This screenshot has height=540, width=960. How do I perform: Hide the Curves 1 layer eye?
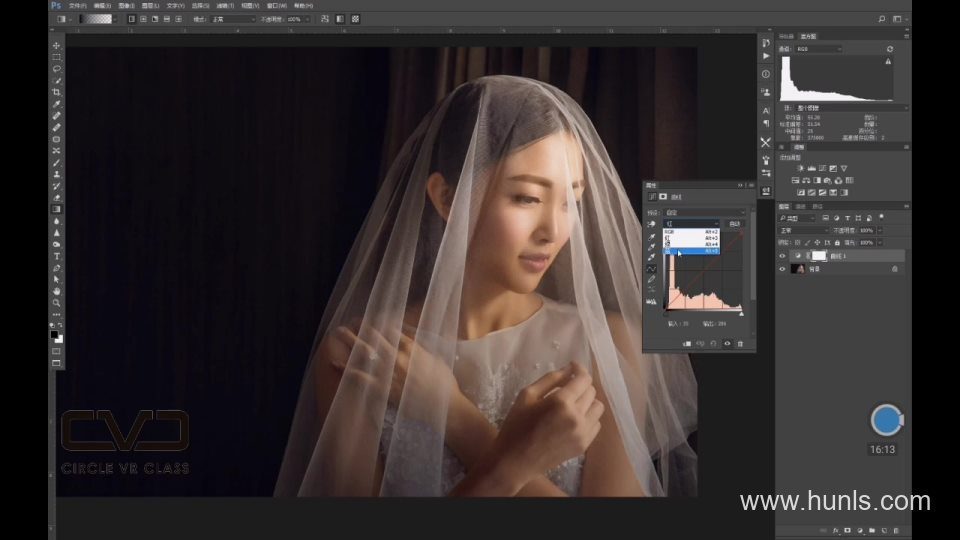point(783,256)
